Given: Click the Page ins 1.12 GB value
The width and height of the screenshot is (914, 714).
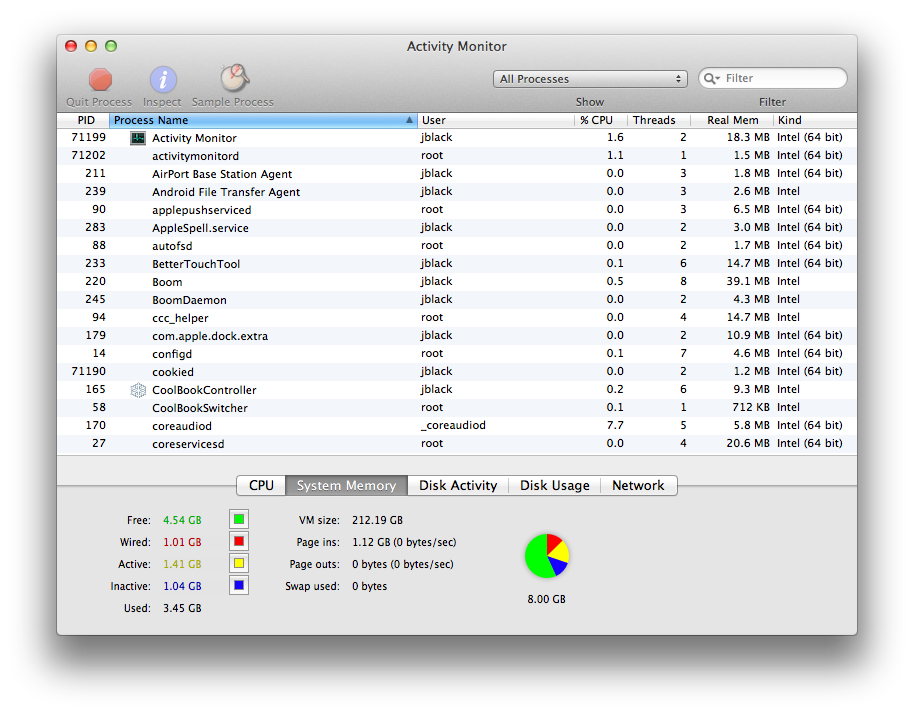Looking at the screenshot, I should click(404, 542).
